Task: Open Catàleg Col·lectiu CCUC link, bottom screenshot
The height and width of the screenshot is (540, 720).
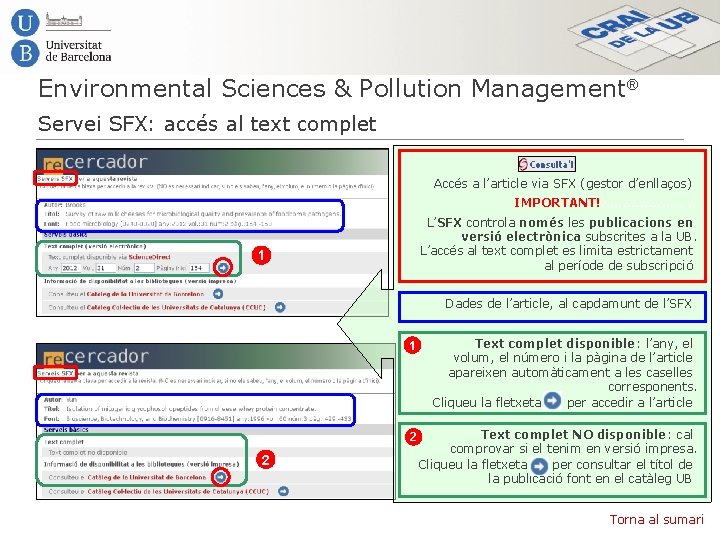Action: click(x=178, y=491)
